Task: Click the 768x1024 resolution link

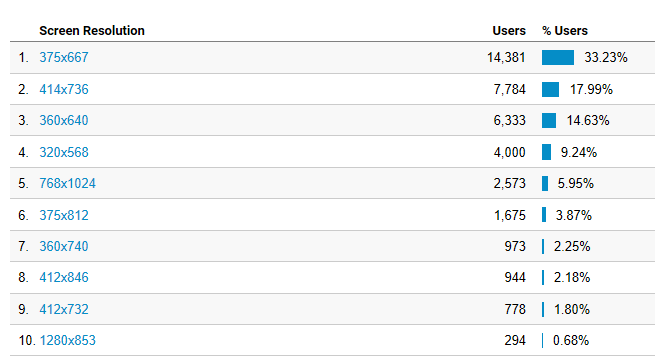Action: point(67,183)
